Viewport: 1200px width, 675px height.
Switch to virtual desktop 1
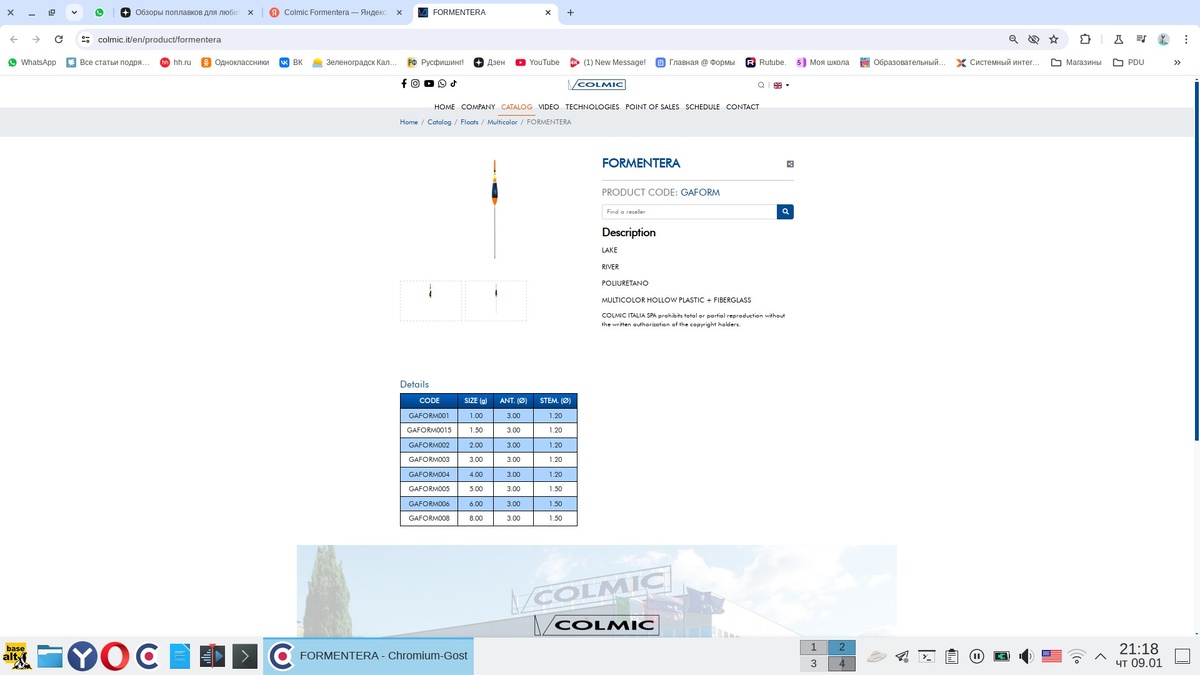point(814,648)
